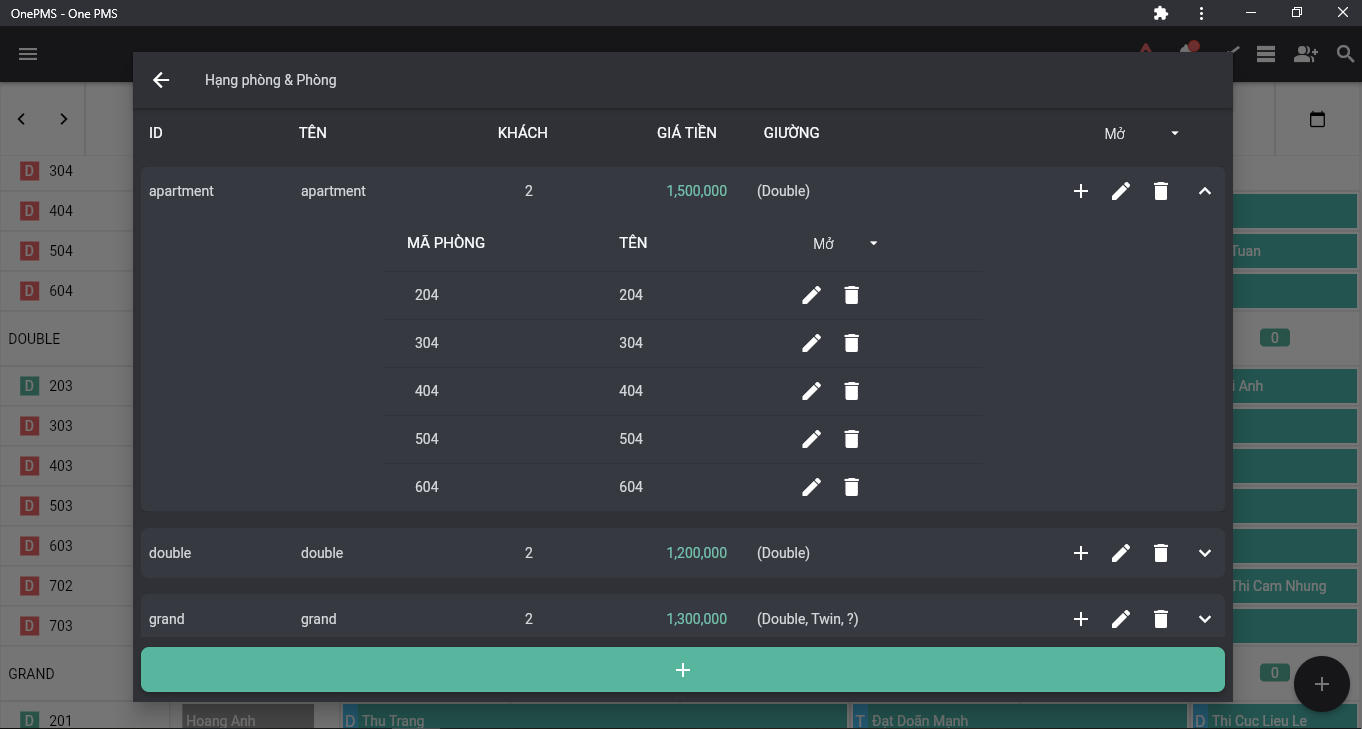Select the GIÁ TIỀN column header

pos(686,133)
